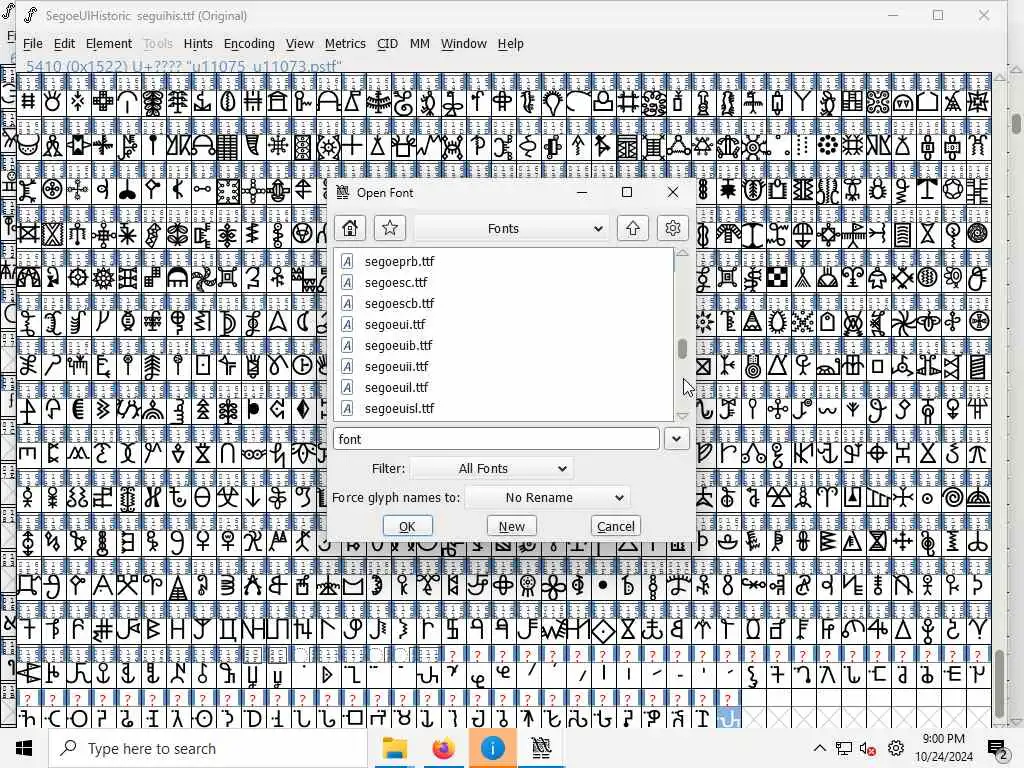This screenshot has width=1024, height=768.
Task: Launch Firefox from the taskbar
Action: [x=443, y=748]
